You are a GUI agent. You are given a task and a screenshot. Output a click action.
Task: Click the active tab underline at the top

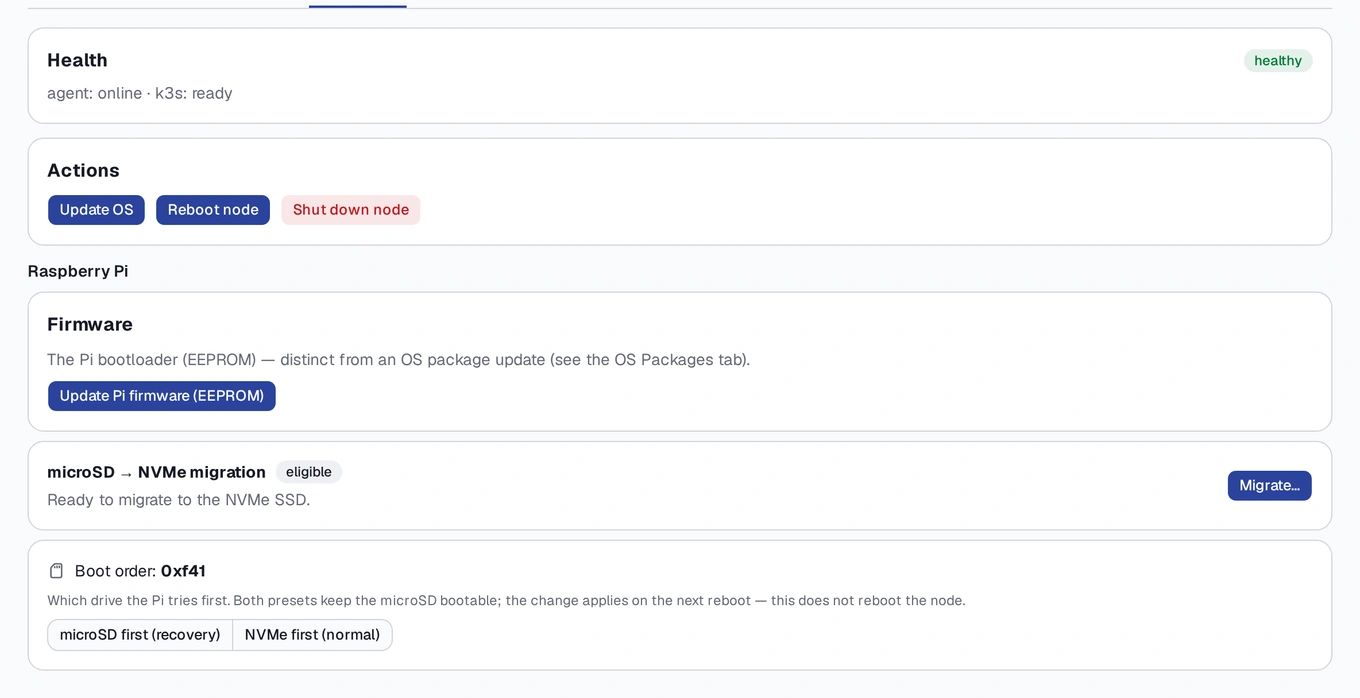pyautogui.click(x=358, y=6)
